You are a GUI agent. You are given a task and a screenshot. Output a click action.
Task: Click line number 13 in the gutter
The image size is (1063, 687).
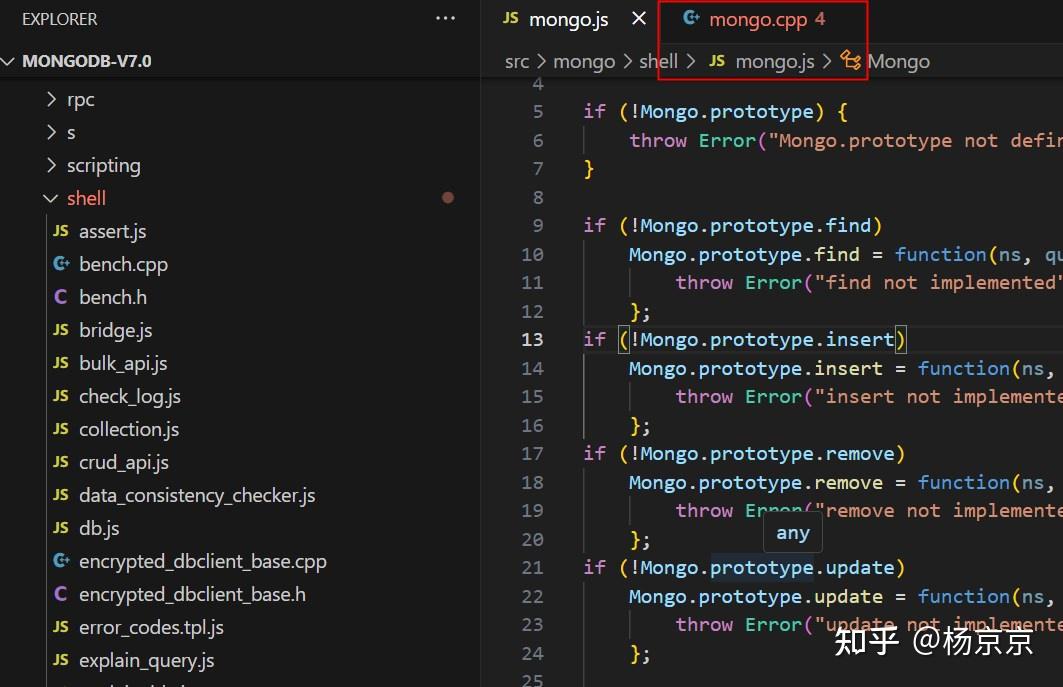pos(532,339)
